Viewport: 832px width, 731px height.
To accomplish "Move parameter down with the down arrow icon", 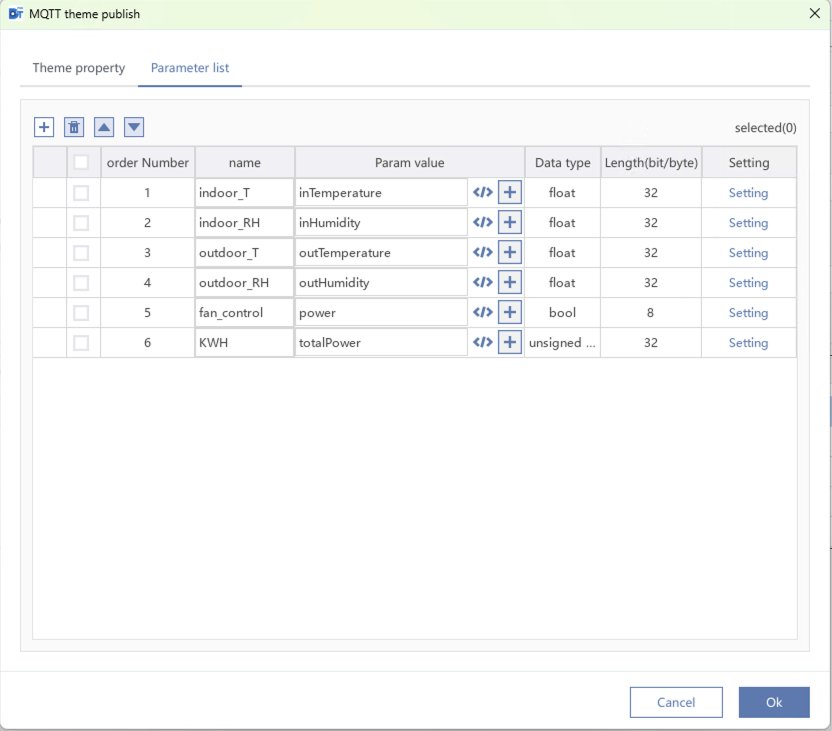I will tap(134, 127).
